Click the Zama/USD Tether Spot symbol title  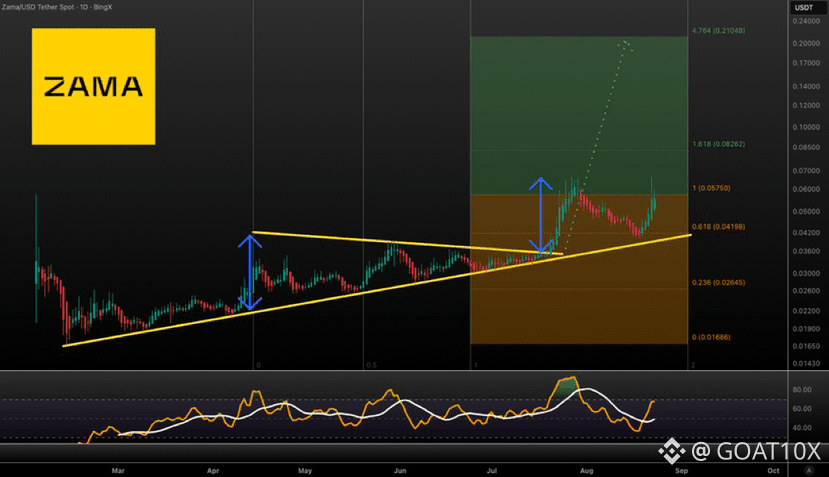tap(57, 7)
